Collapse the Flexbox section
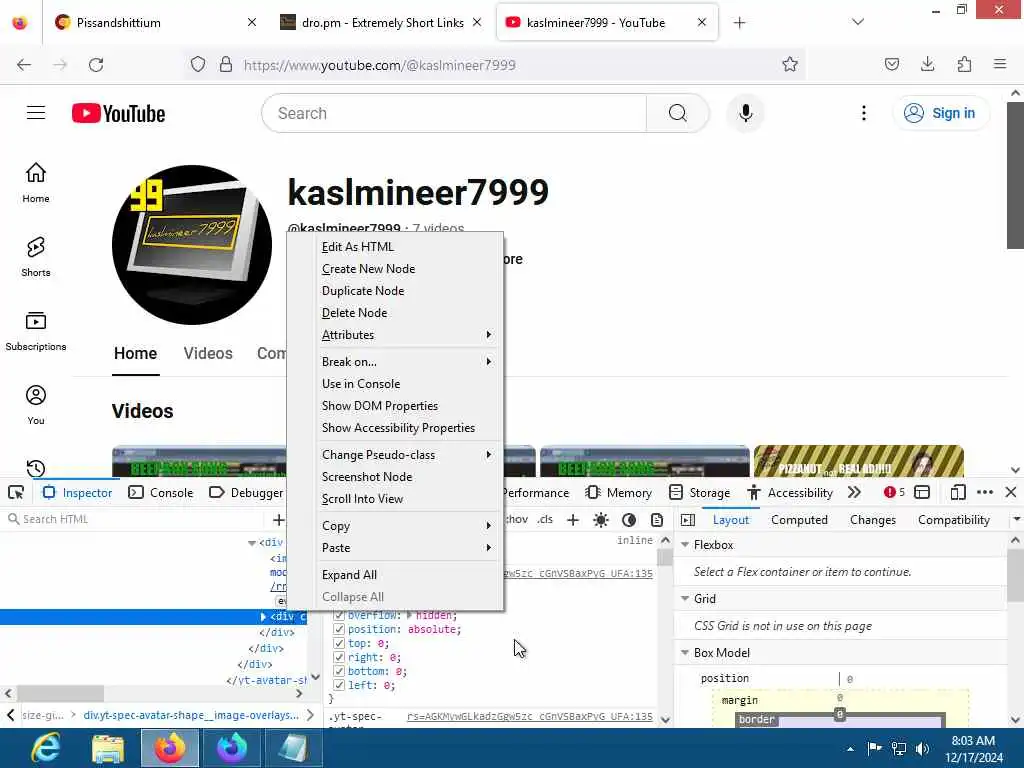Screen dimensions: 1024x768 [685, 545]
